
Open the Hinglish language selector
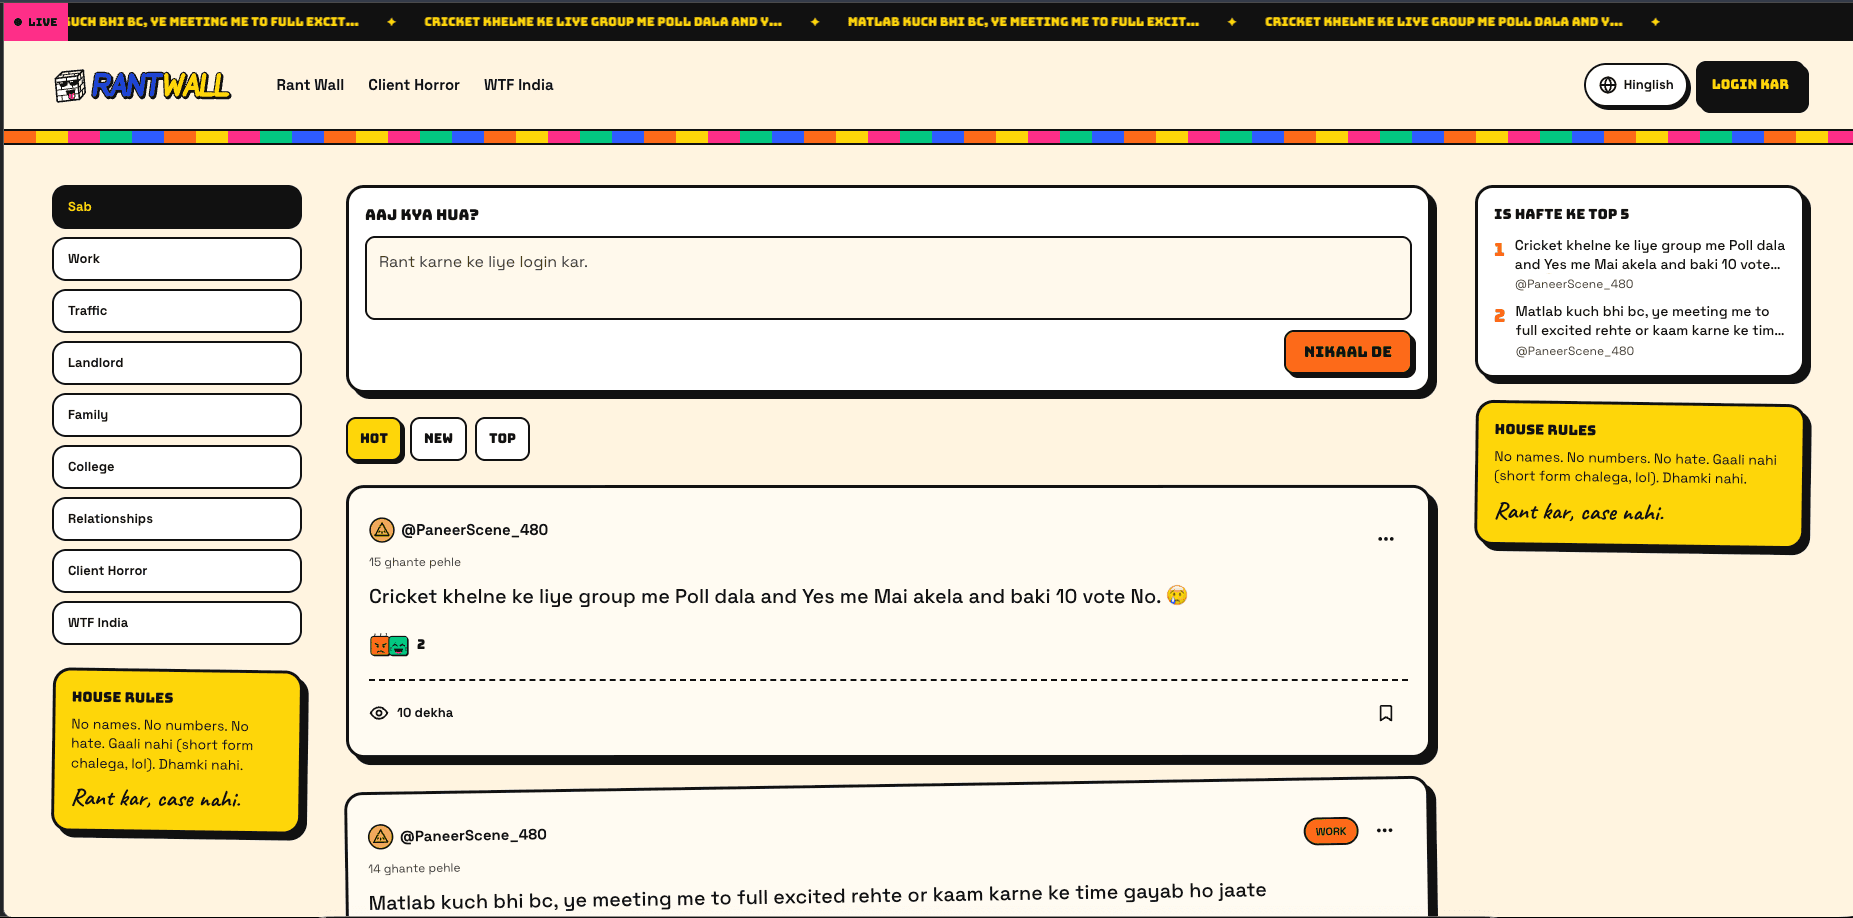point(1636,85)
